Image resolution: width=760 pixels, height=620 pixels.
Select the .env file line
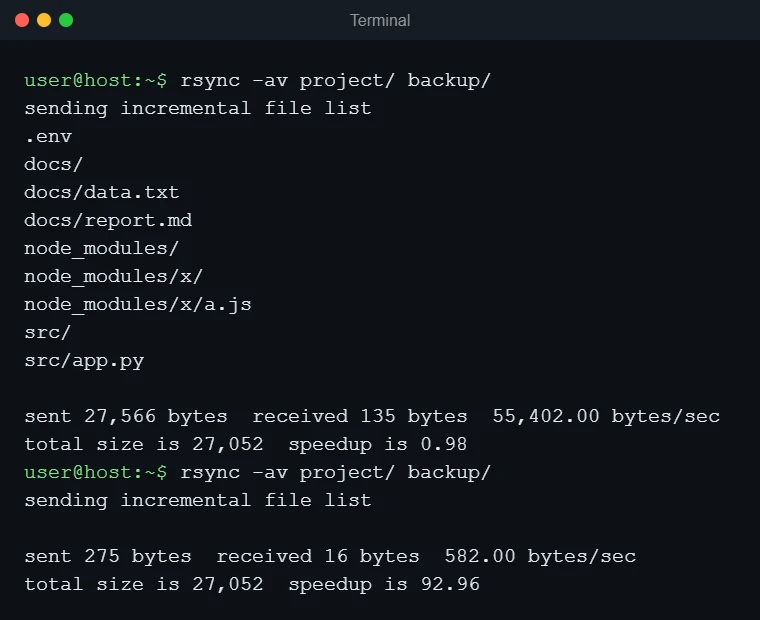[x=48, y=137]
